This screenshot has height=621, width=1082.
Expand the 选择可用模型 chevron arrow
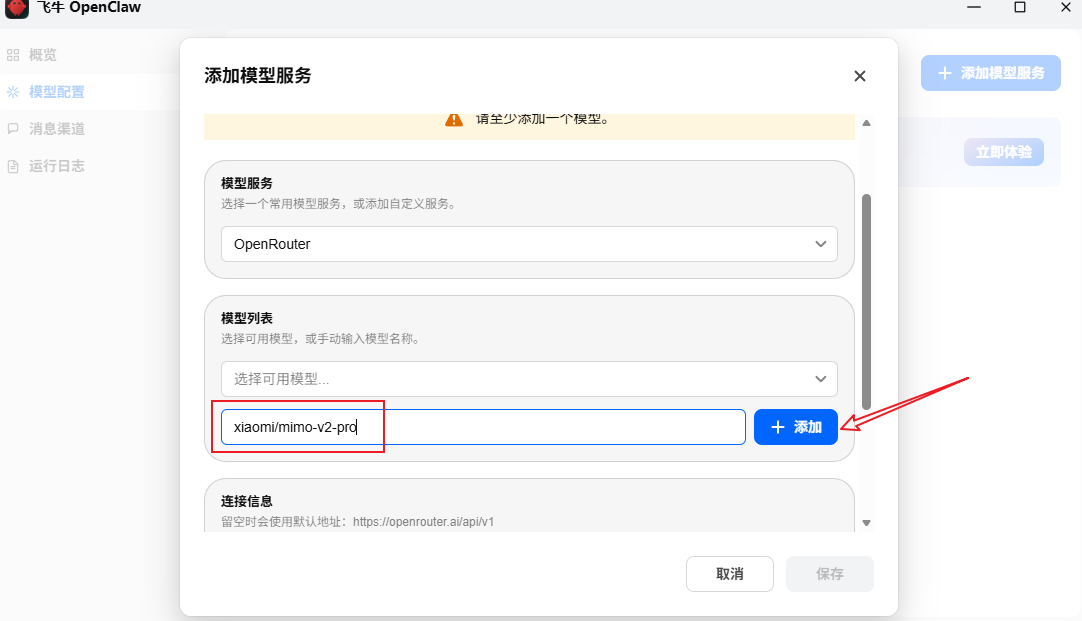[x=820, y=379]
